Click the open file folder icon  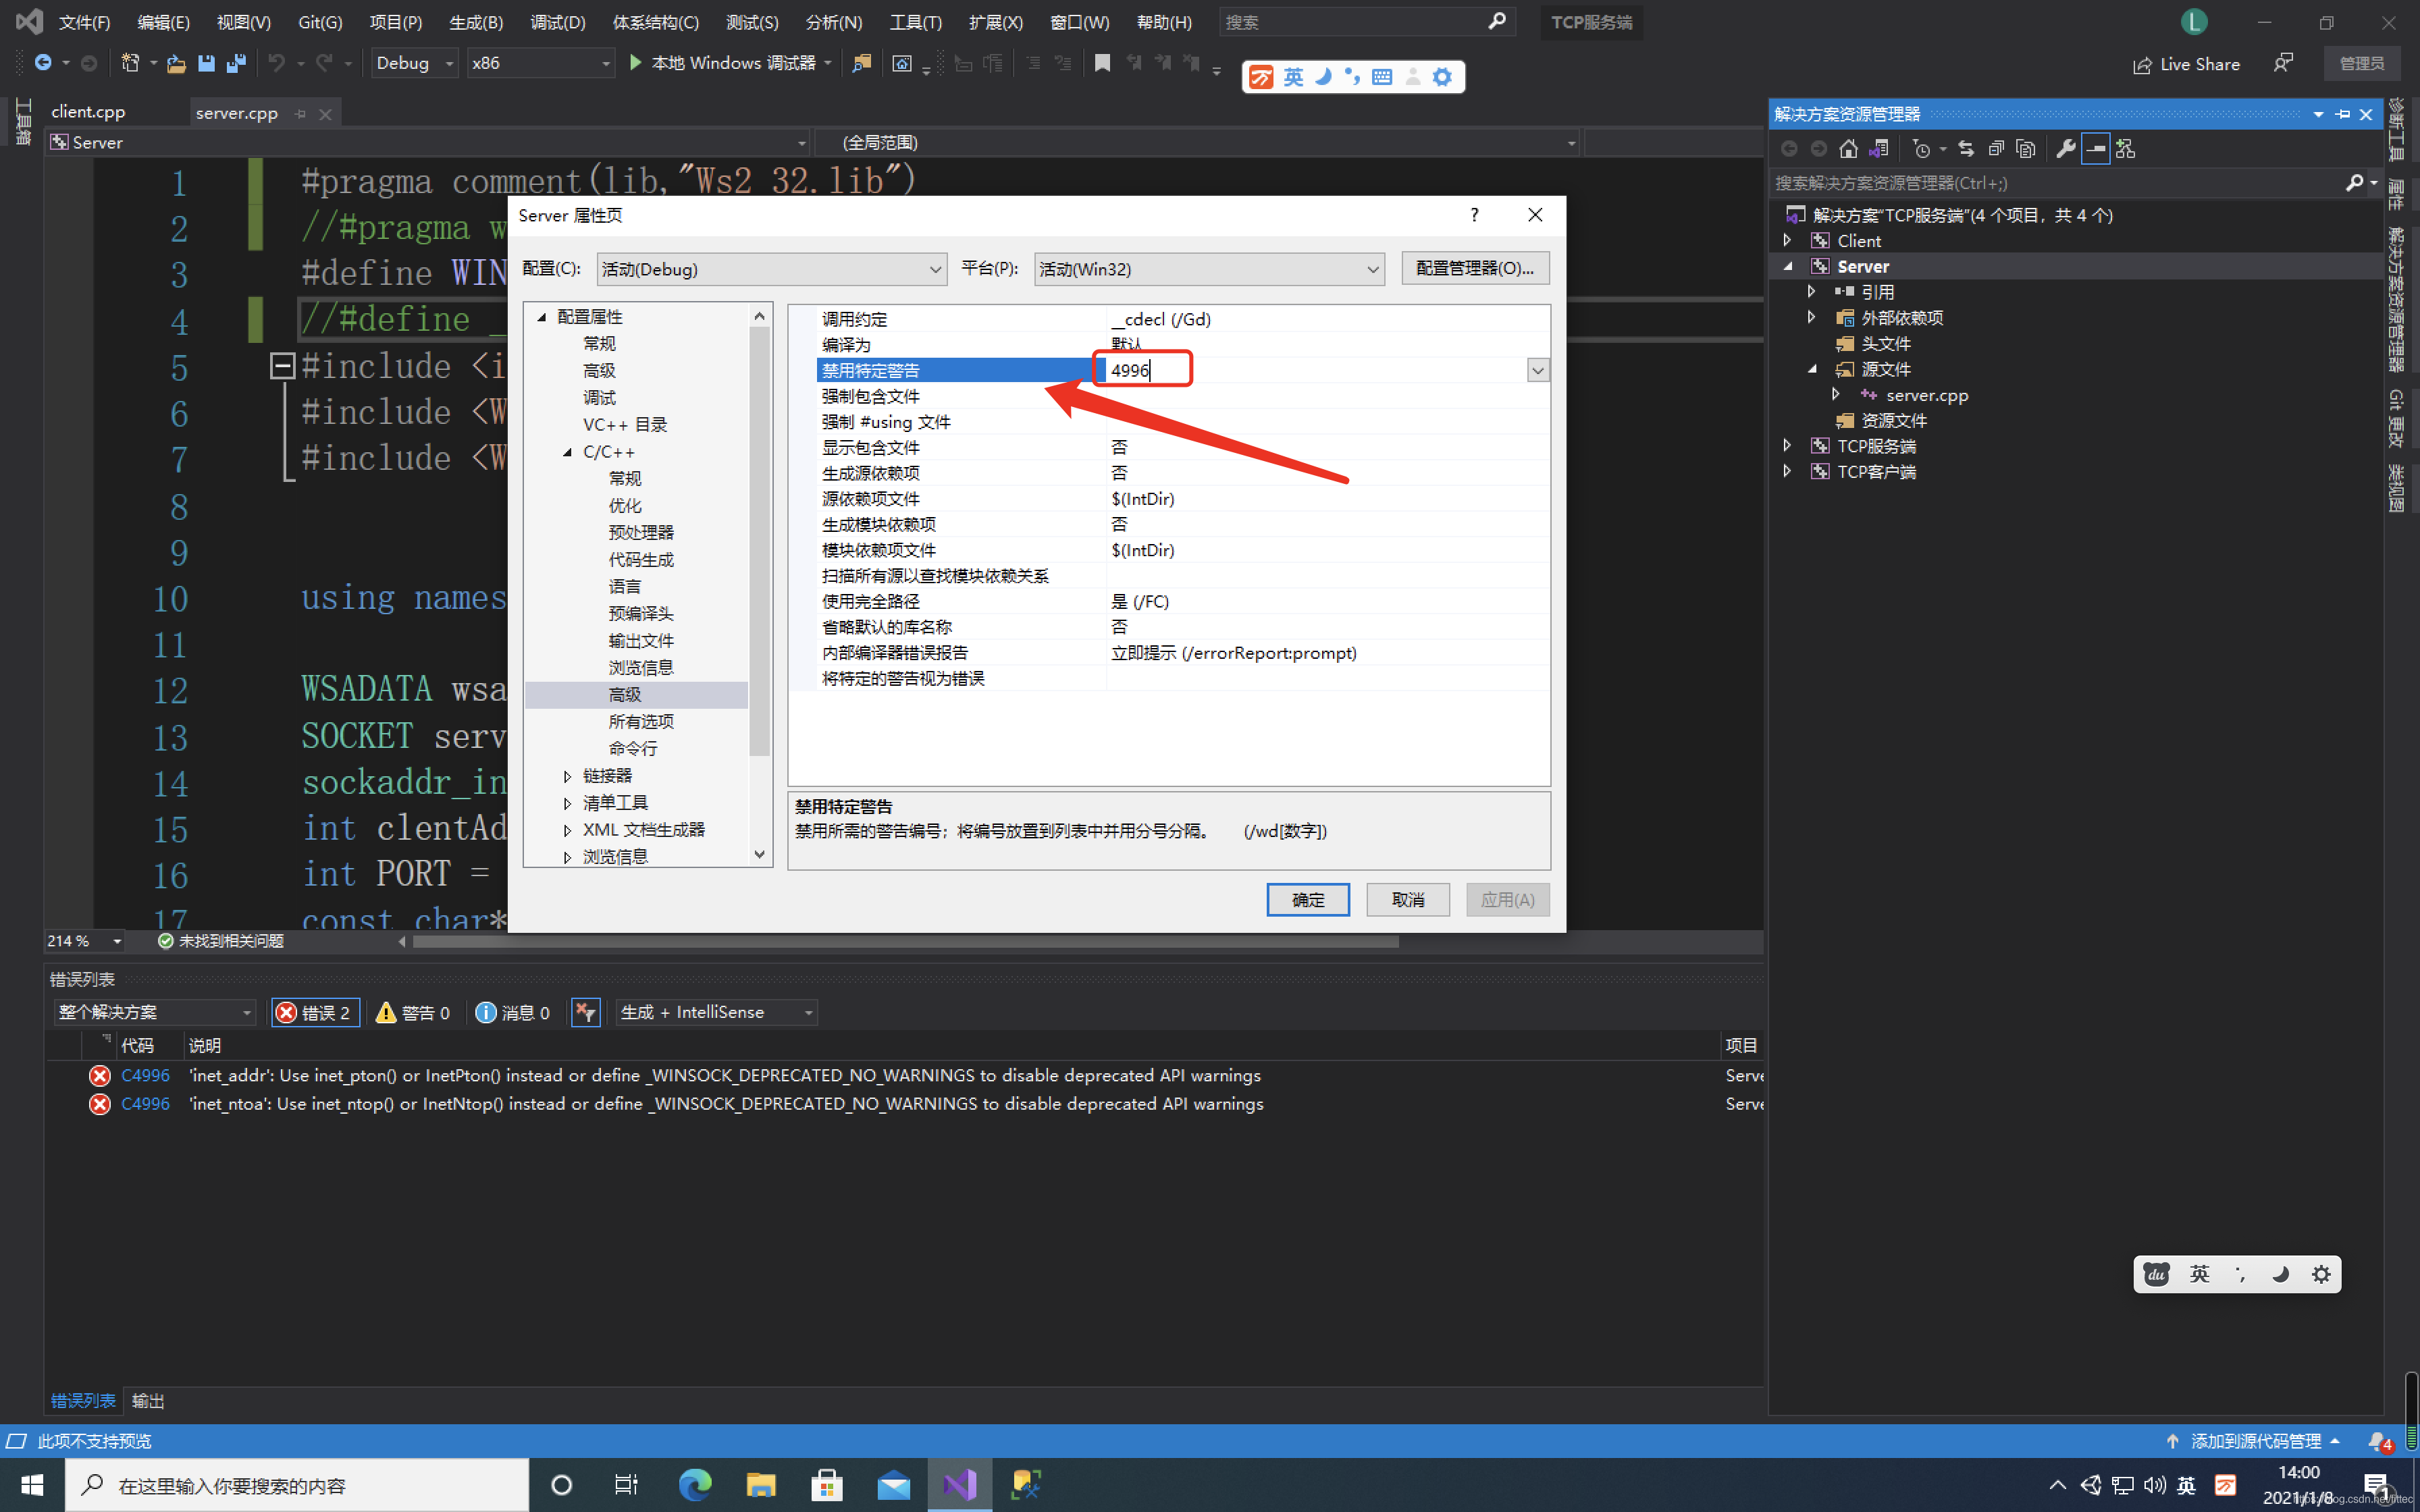point(176,63)
